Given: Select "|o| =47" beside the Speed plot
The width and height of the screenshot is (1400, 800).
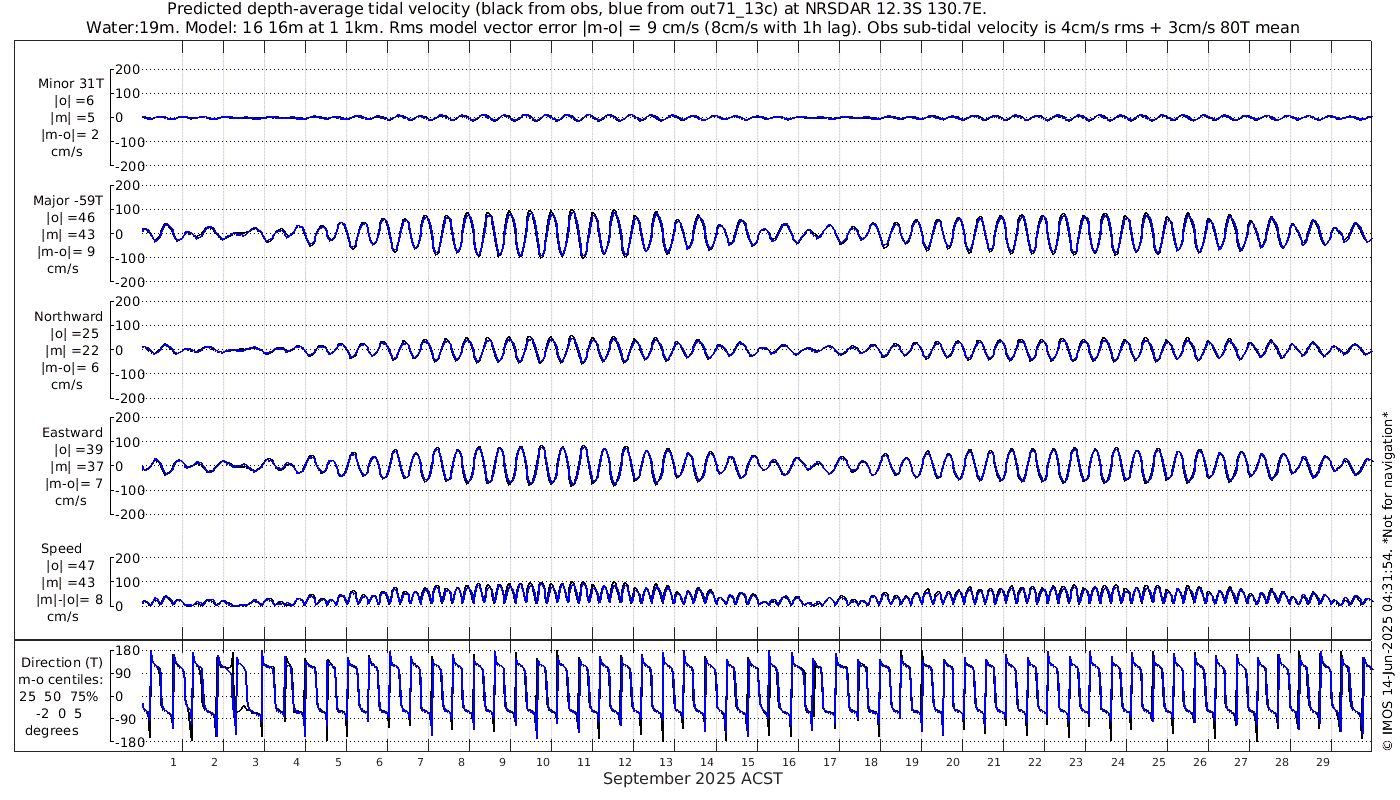Looking at the screenshot, I should (x=71, y=566).
